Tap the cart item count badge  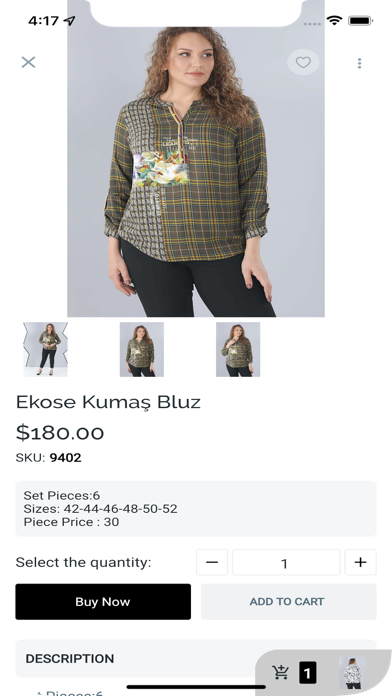pyautogui.click(x=308, y=673)
